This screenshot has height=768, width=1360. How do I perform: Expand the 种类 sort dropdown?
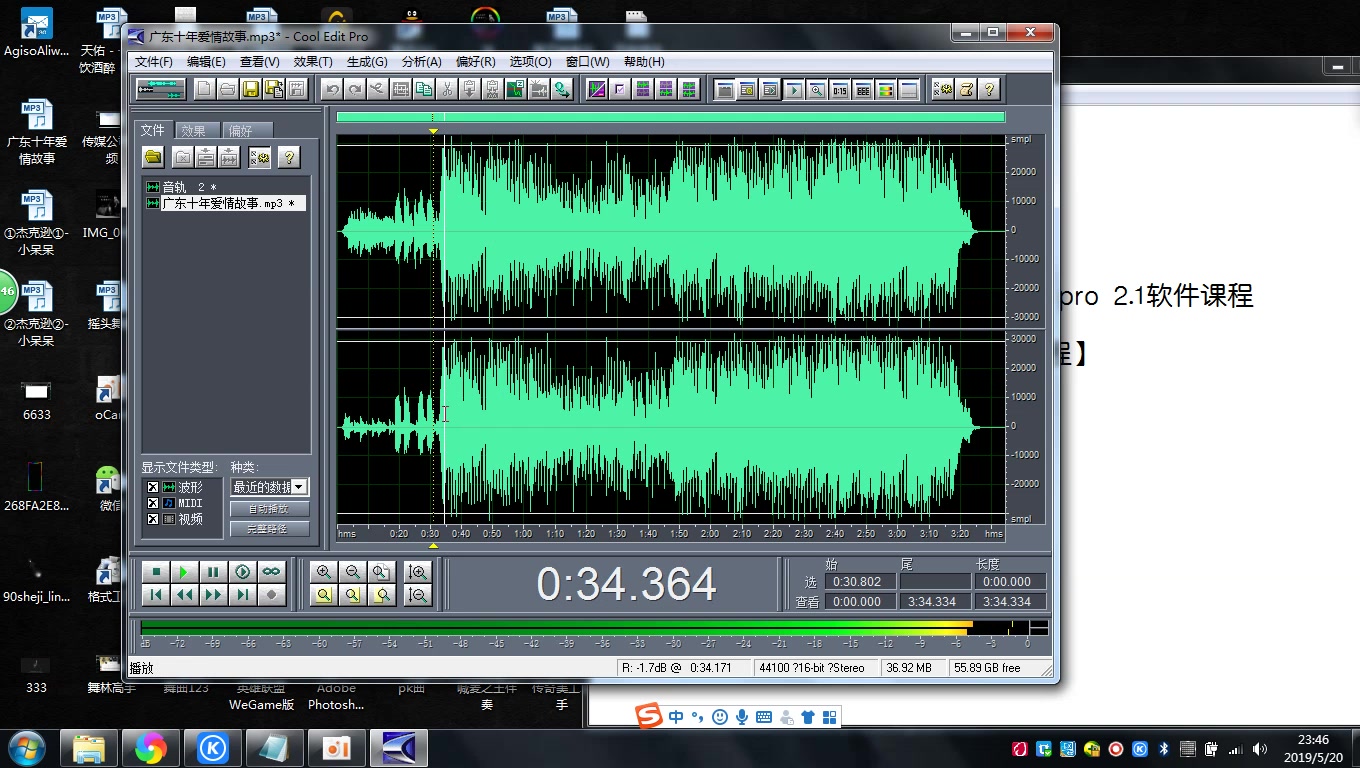click(x=299, y=487)
